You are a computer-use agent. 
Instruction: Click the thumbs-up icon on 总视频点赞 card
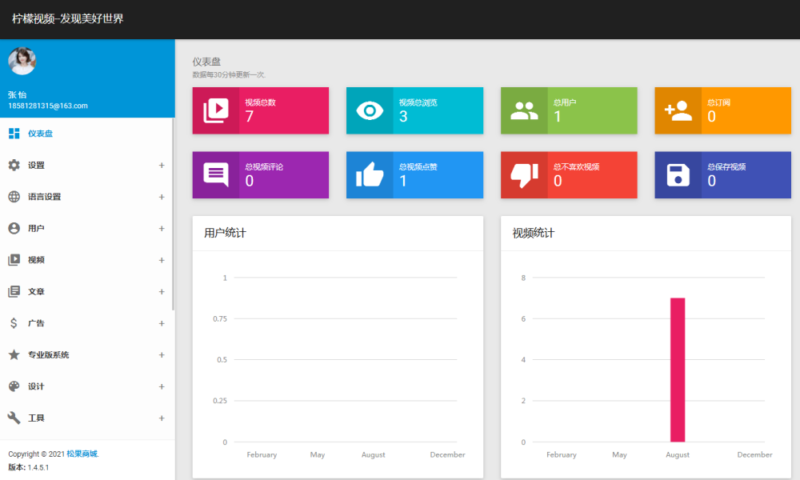pyautogui.click(x=370, y=175)
